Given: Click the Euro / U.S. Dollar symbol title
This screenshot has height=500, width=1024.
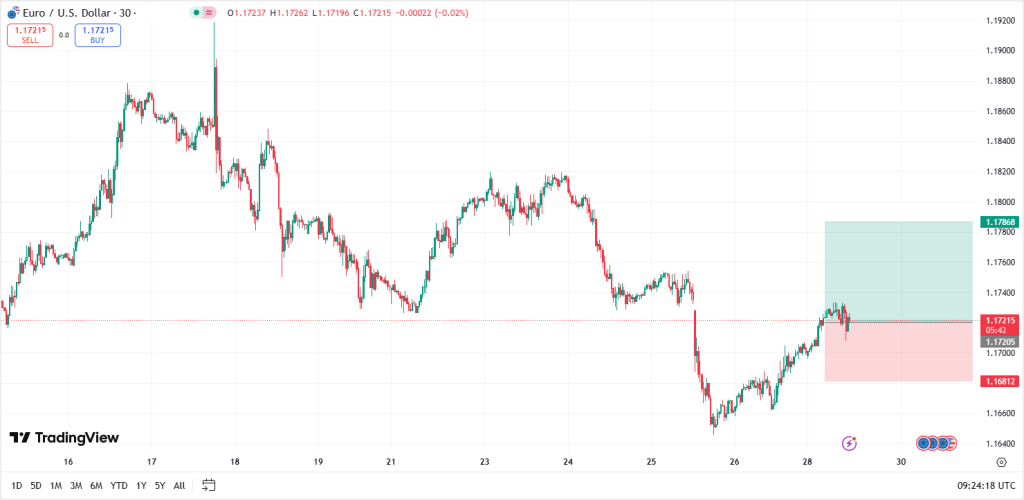Looking at the screenshot, I should point(75,13).
